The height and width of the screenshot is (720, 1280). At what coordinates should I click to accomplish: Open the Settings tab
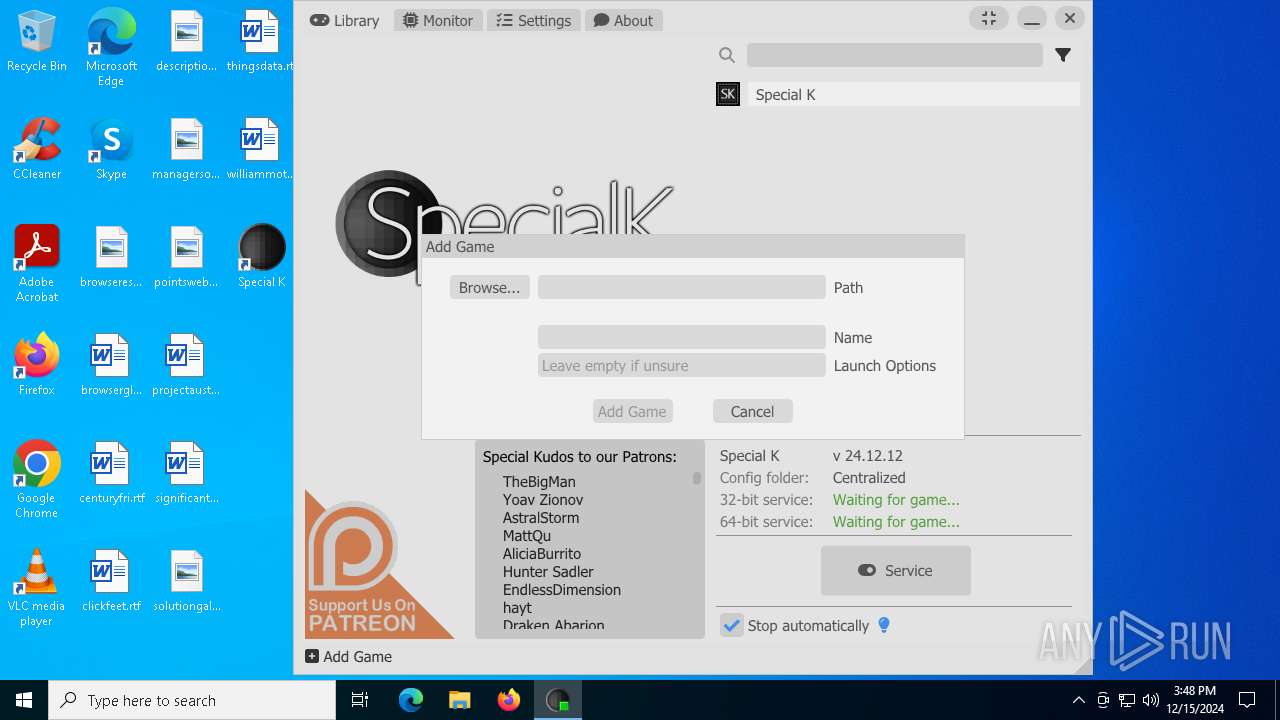click(534, 20)
